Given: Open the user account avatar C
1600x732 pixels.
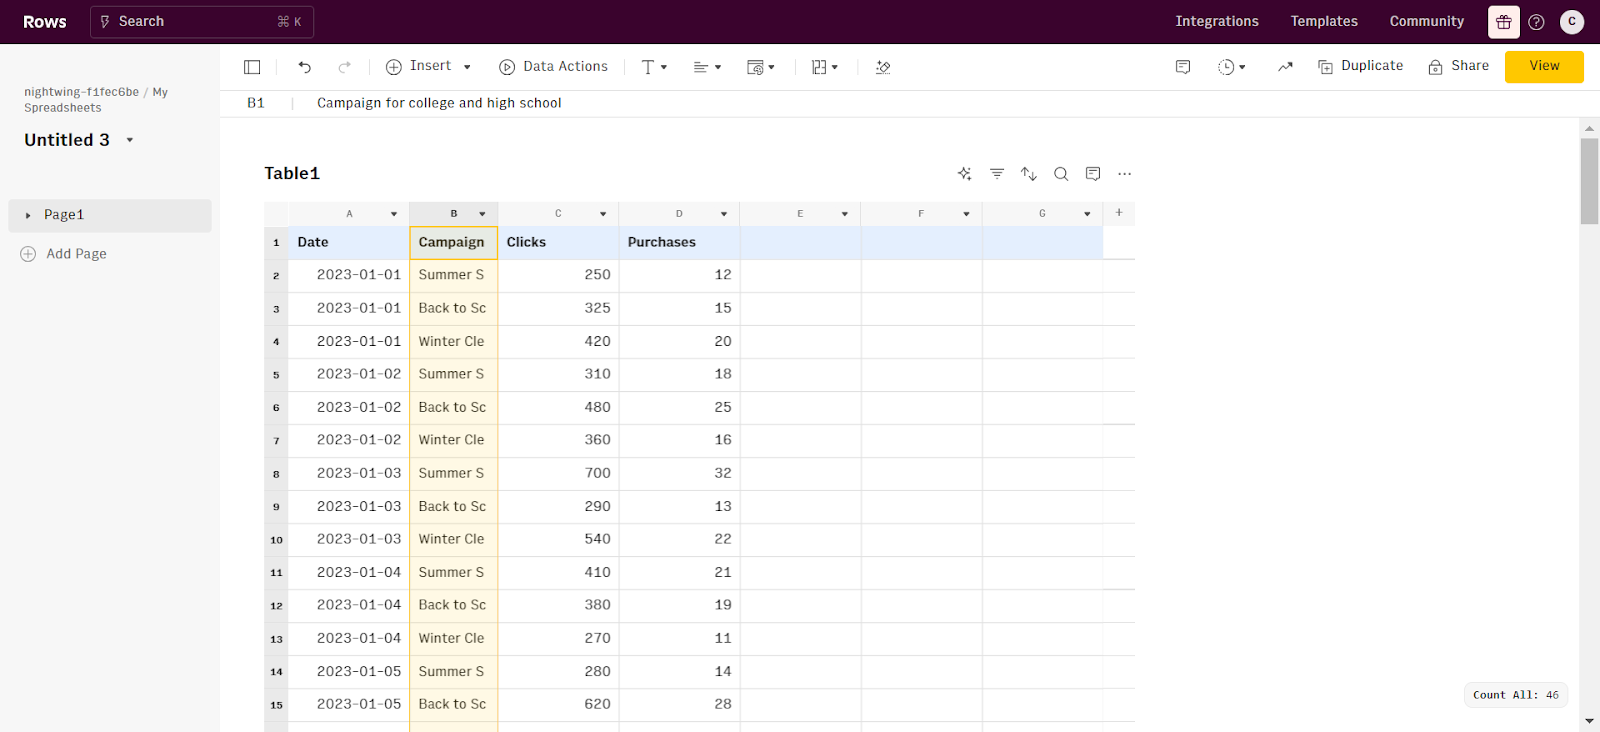Looking at the screenshot, I should (x=1572, y=21).
